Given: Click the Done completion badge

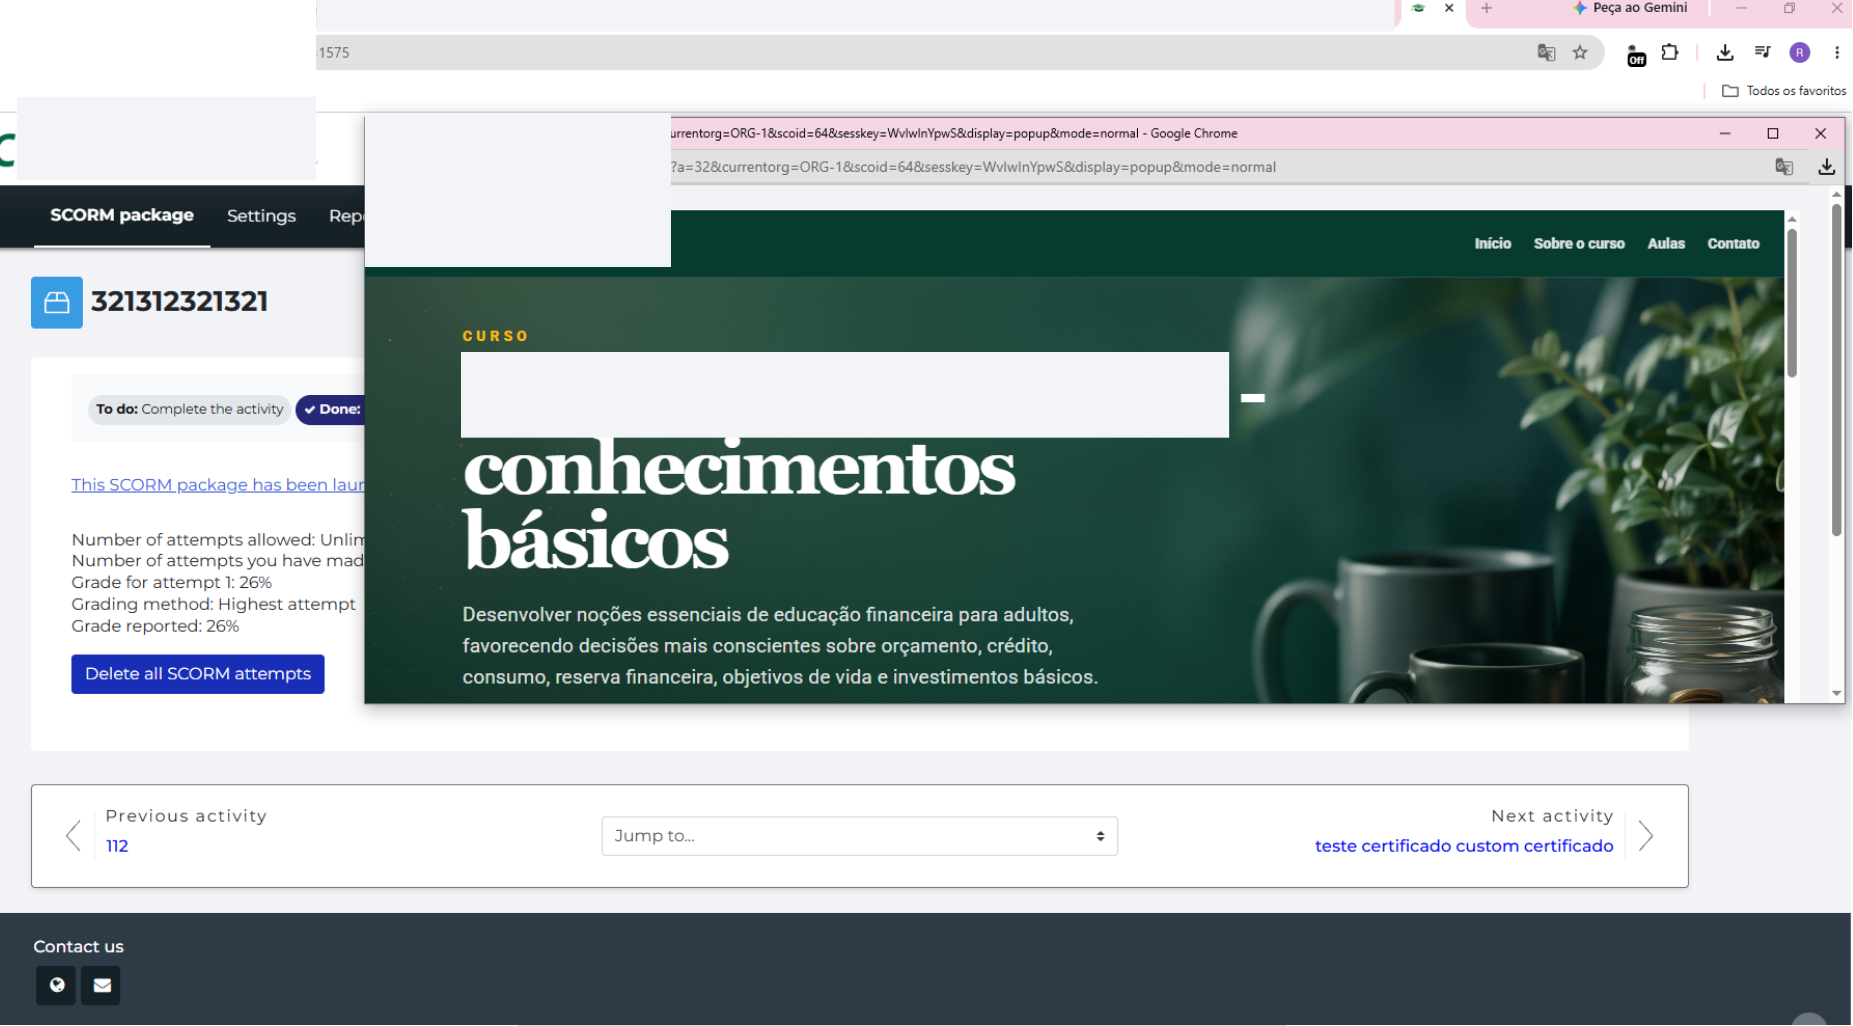Looking at the screenshot, I should (331, 409).
